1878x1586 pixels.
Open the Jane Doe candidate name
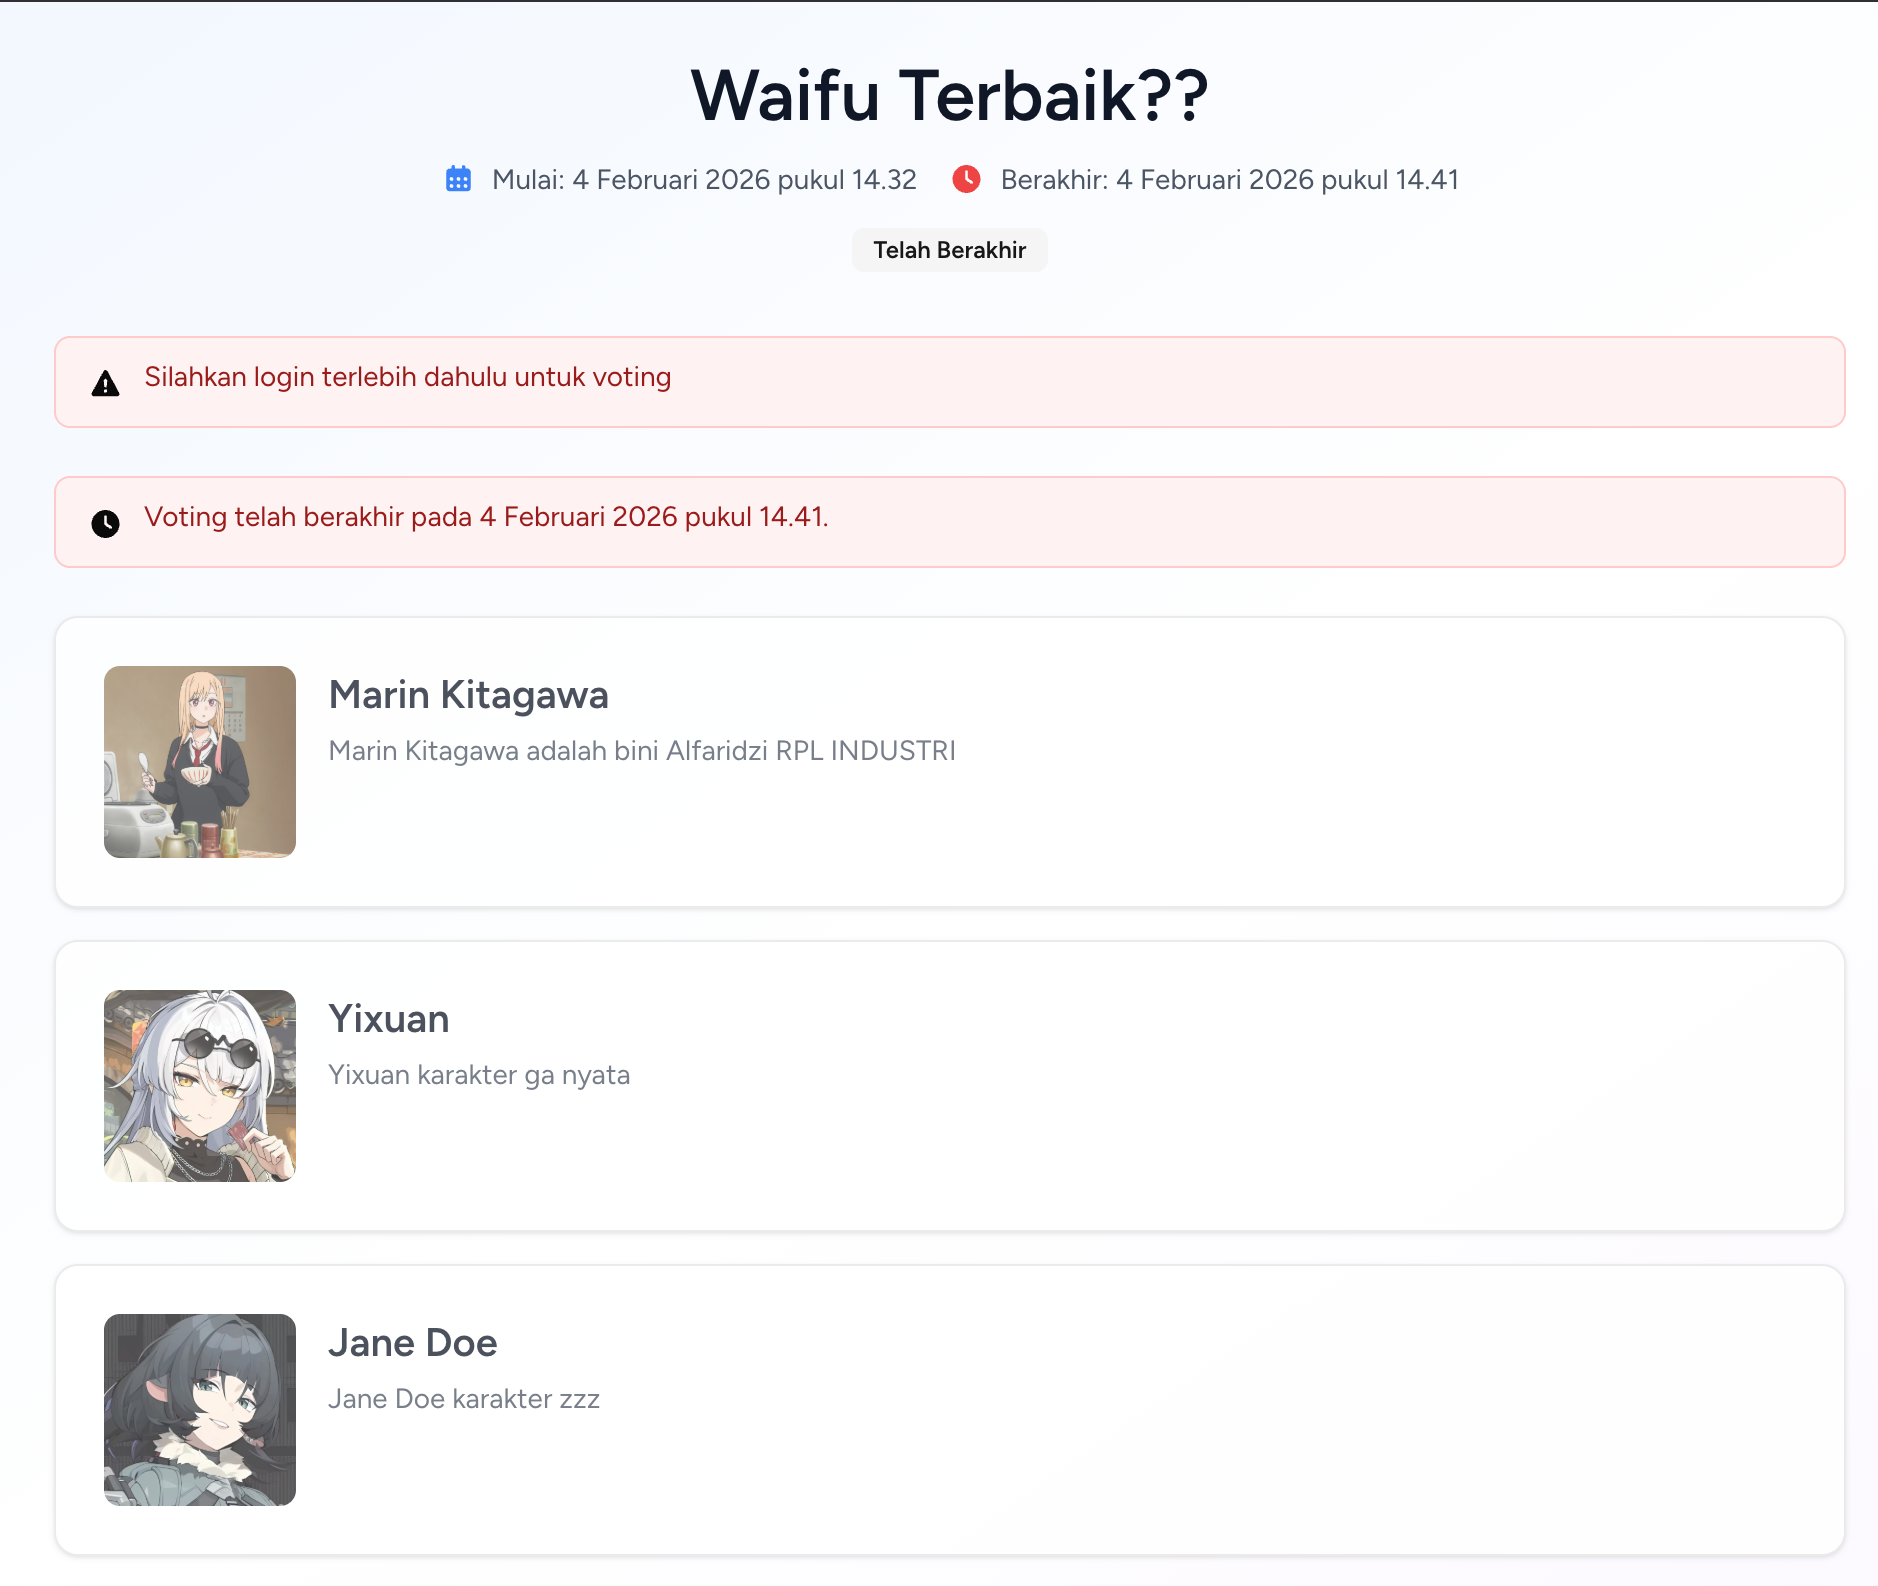click(x=413, y=1343)
